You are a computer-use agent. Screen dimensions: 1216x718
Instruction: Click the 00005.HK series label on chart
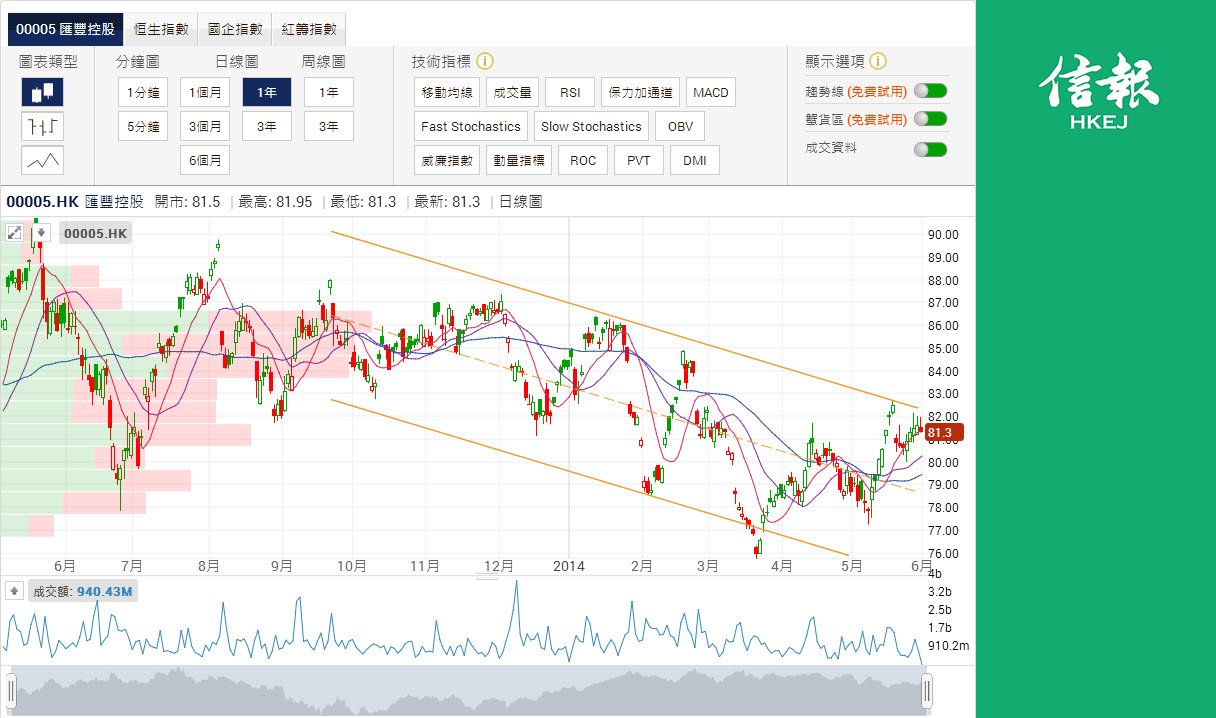coord(96,234)
